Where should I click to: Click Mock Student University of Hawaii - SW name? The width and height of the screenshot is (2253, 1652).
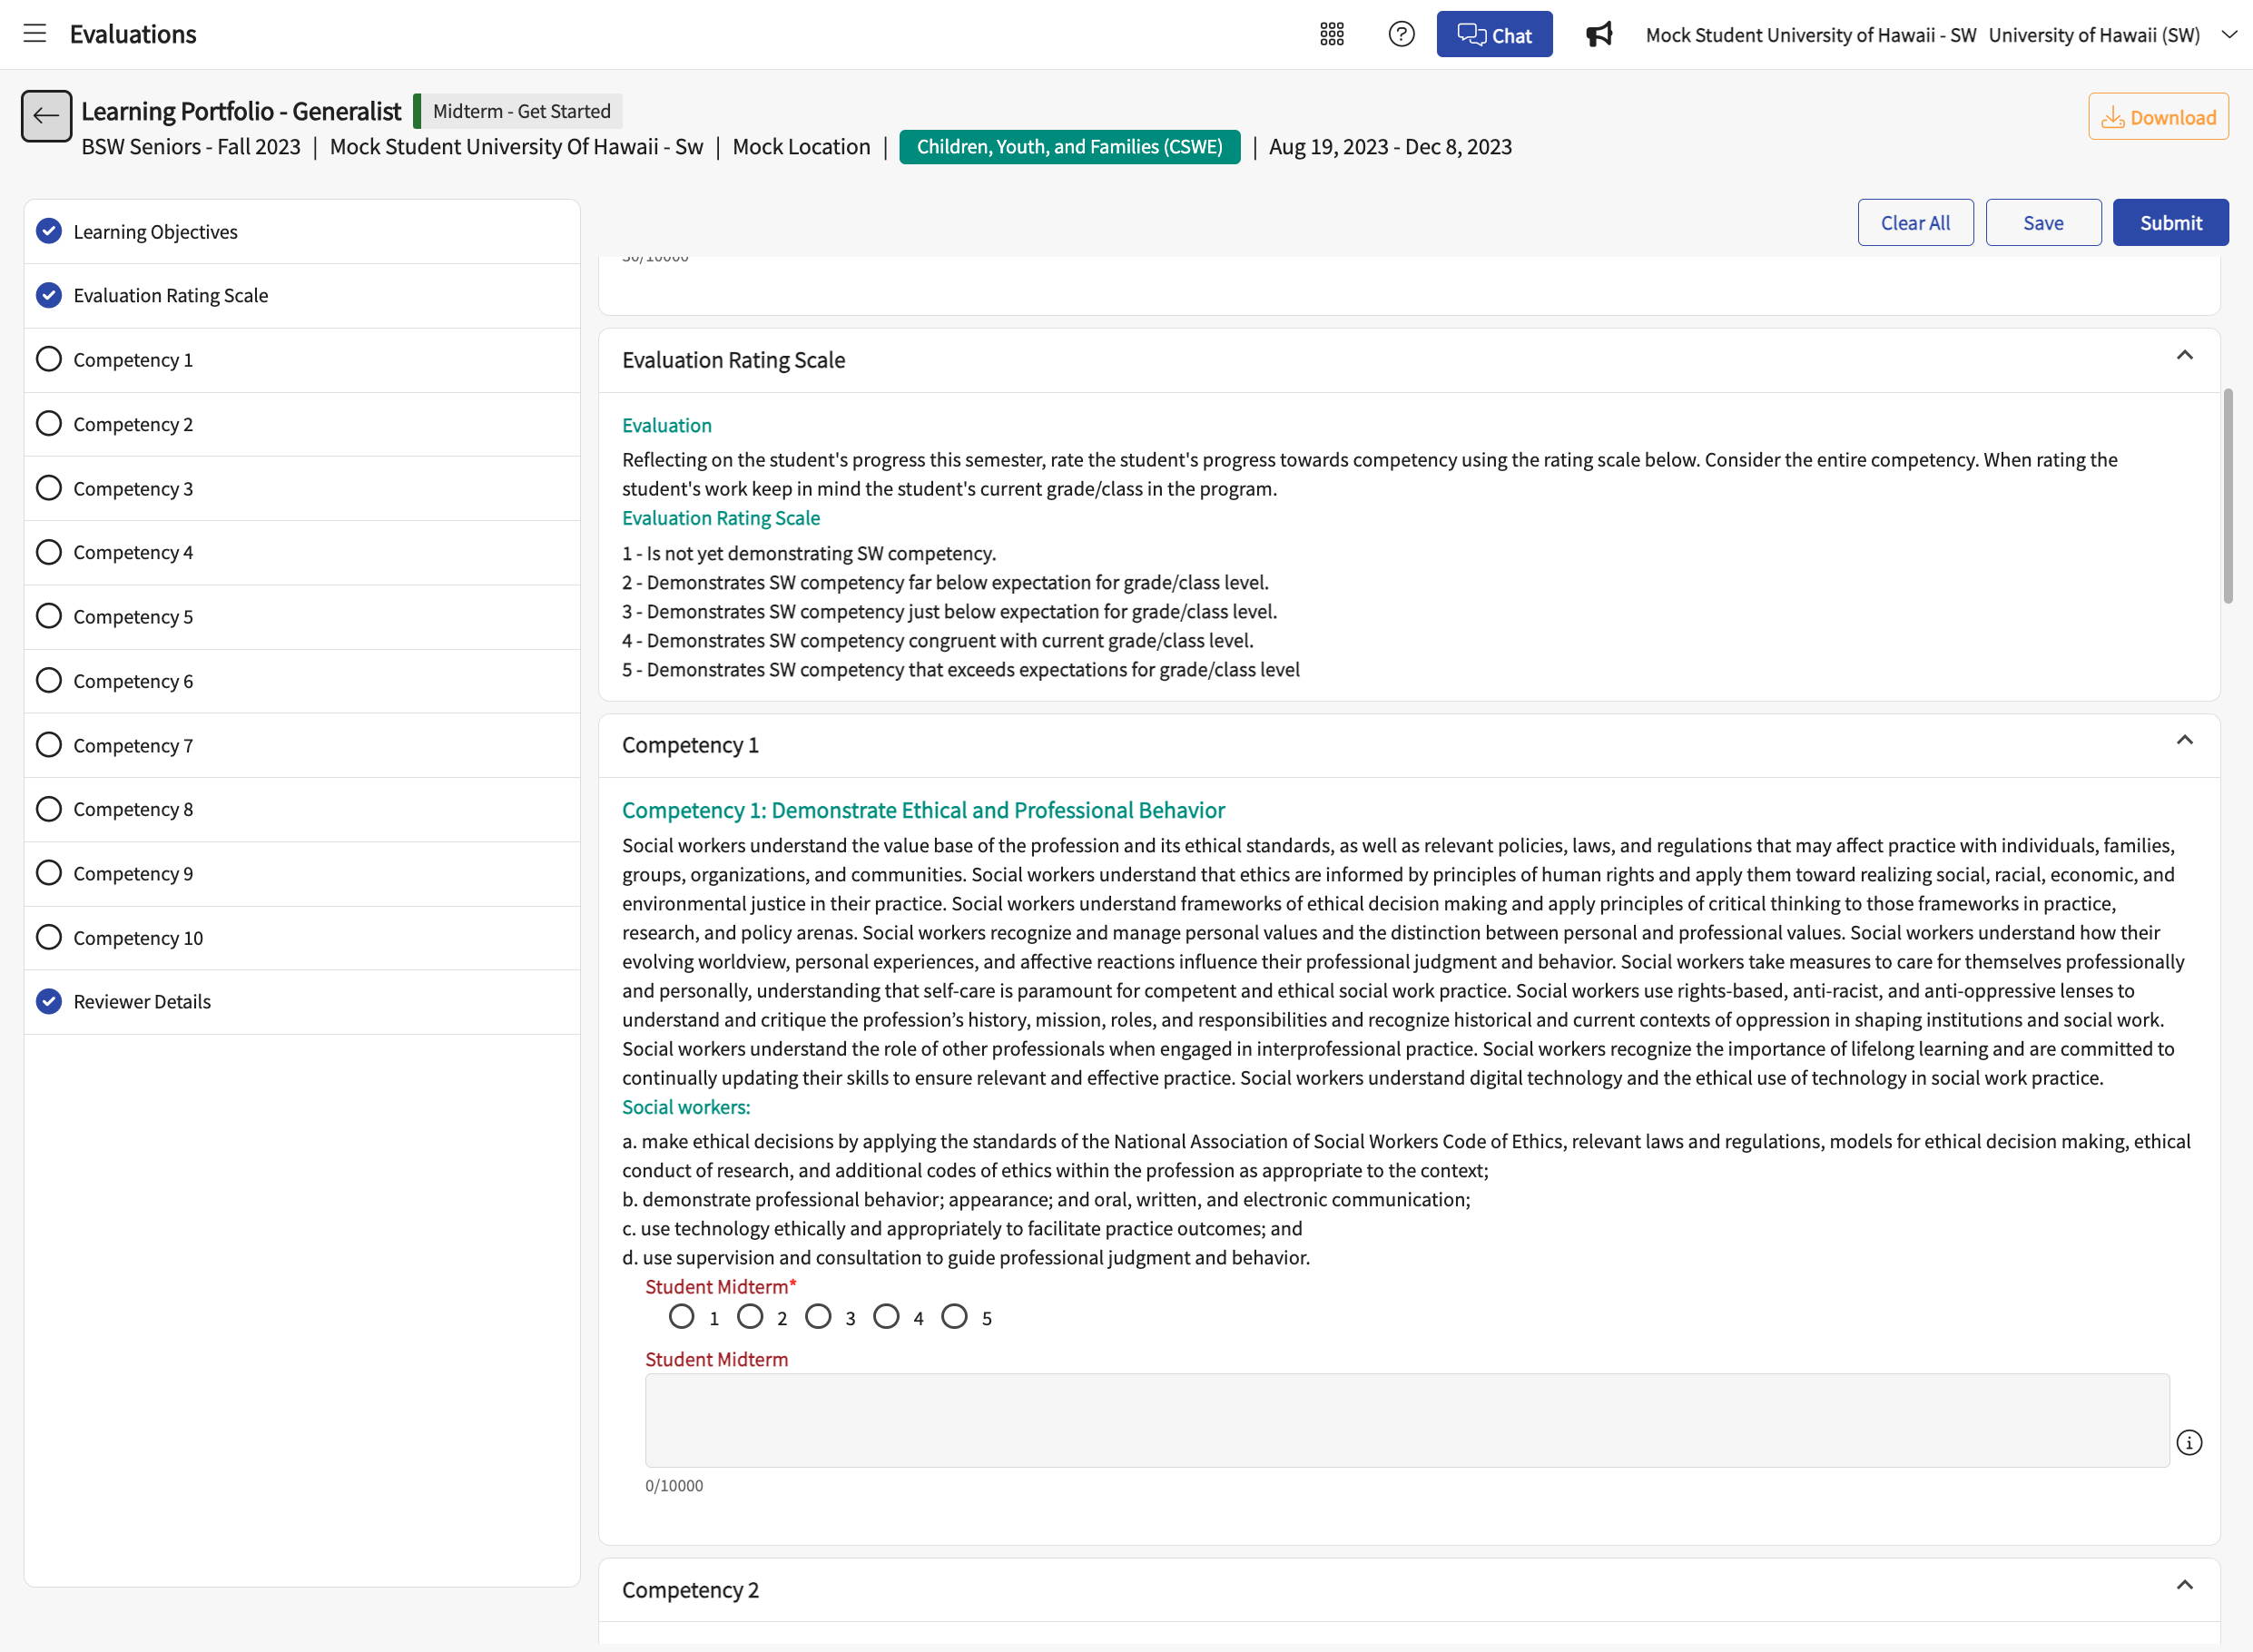[x=1811, y=35]
